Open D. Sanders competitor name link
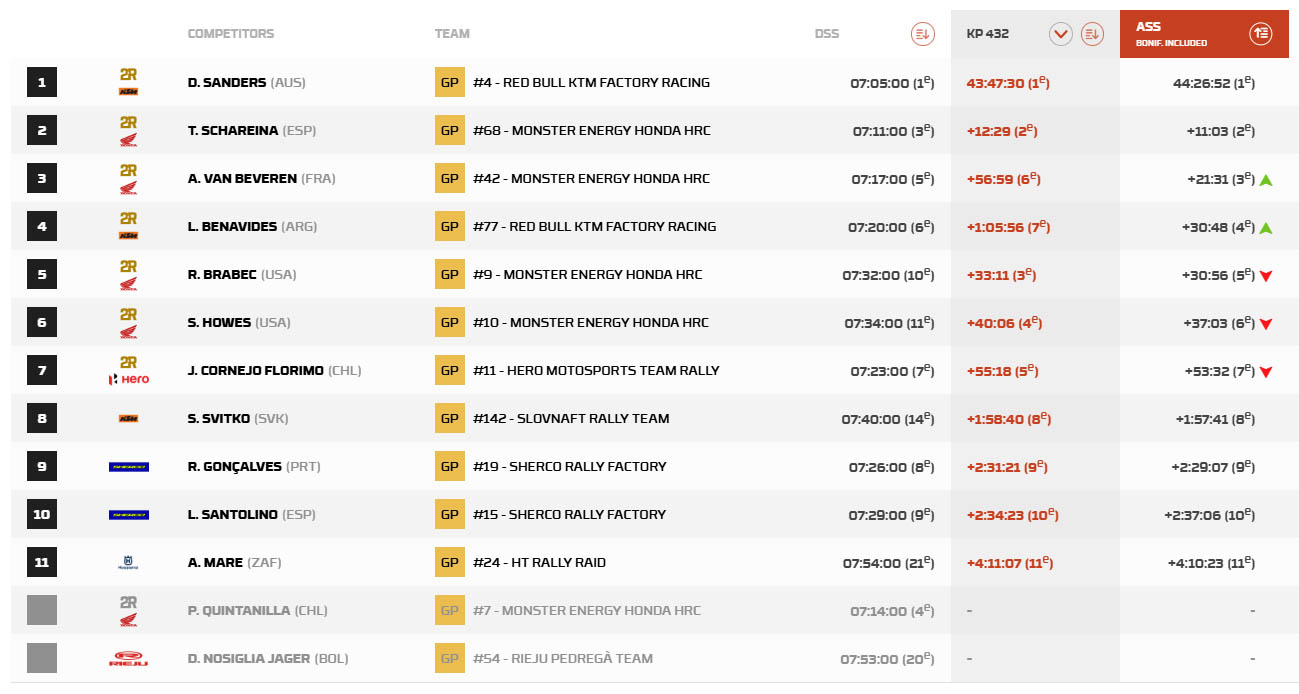1299x694 pixels. point(227,82)
